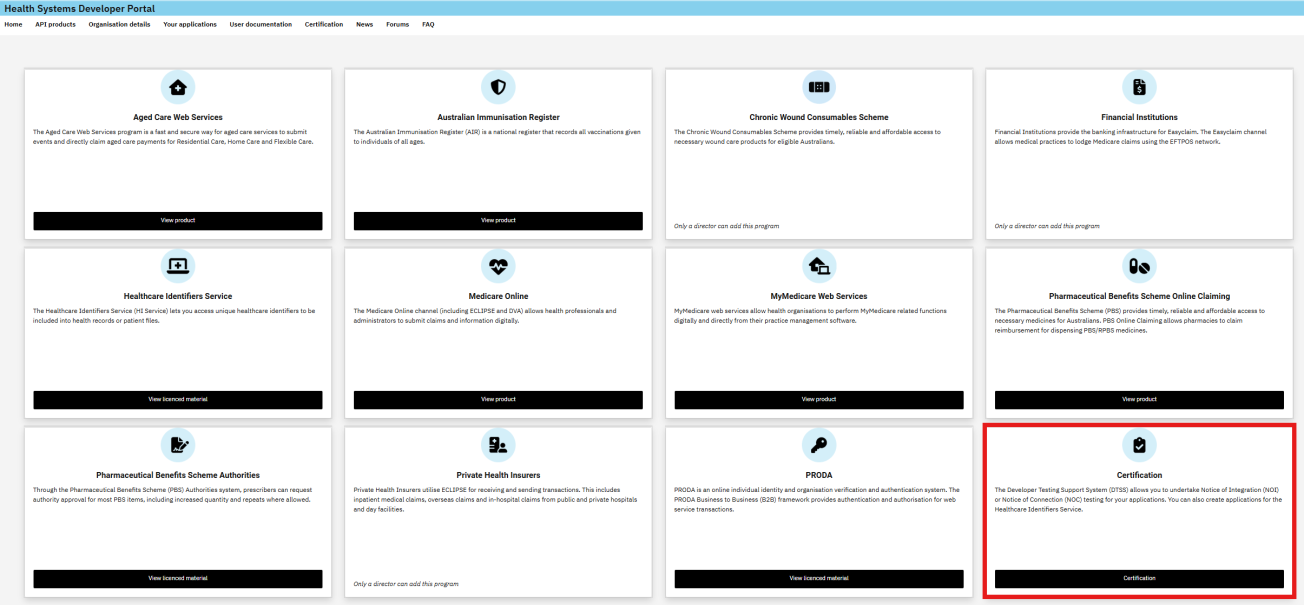Viewport: 1304px width, 605px height.
Task: Click the Medicare Online heartbeat icon
Action: pos(498,266)
